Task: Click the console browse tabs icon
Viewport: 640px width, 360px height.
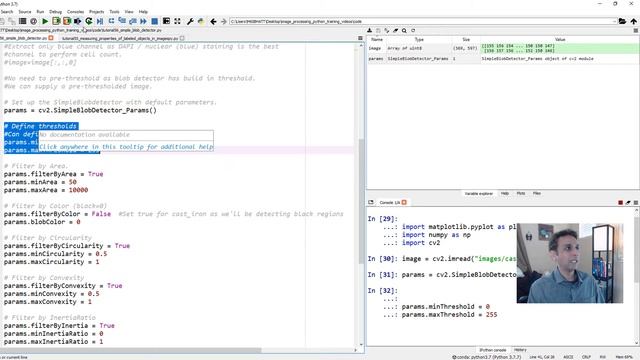Action: point(371,202)
